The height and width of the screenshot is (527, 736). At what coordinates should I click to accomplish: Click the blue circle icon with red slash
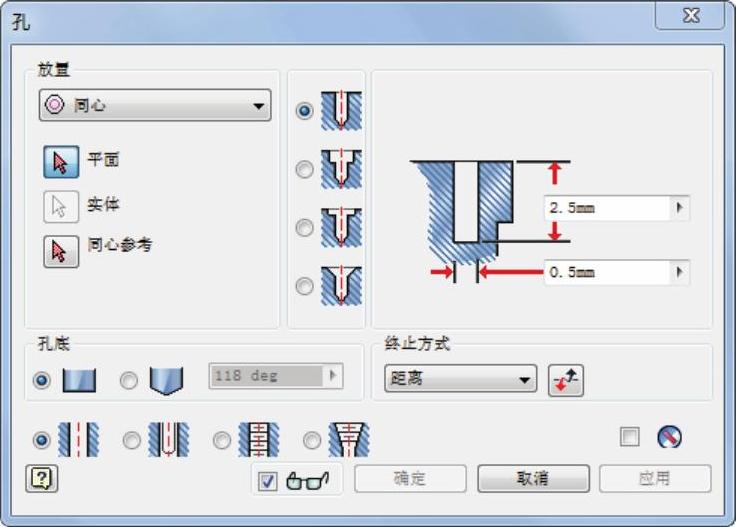click(669, 437)
